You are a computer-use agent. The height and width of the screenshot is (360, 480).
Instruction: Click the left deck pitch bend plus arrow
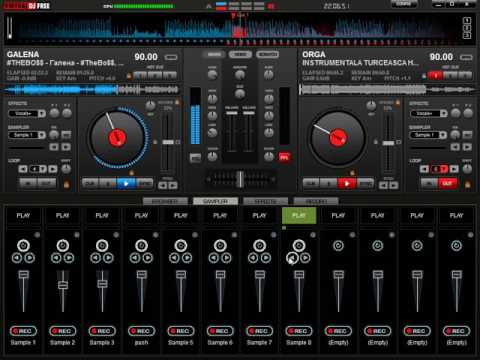(x=173, y=185)
